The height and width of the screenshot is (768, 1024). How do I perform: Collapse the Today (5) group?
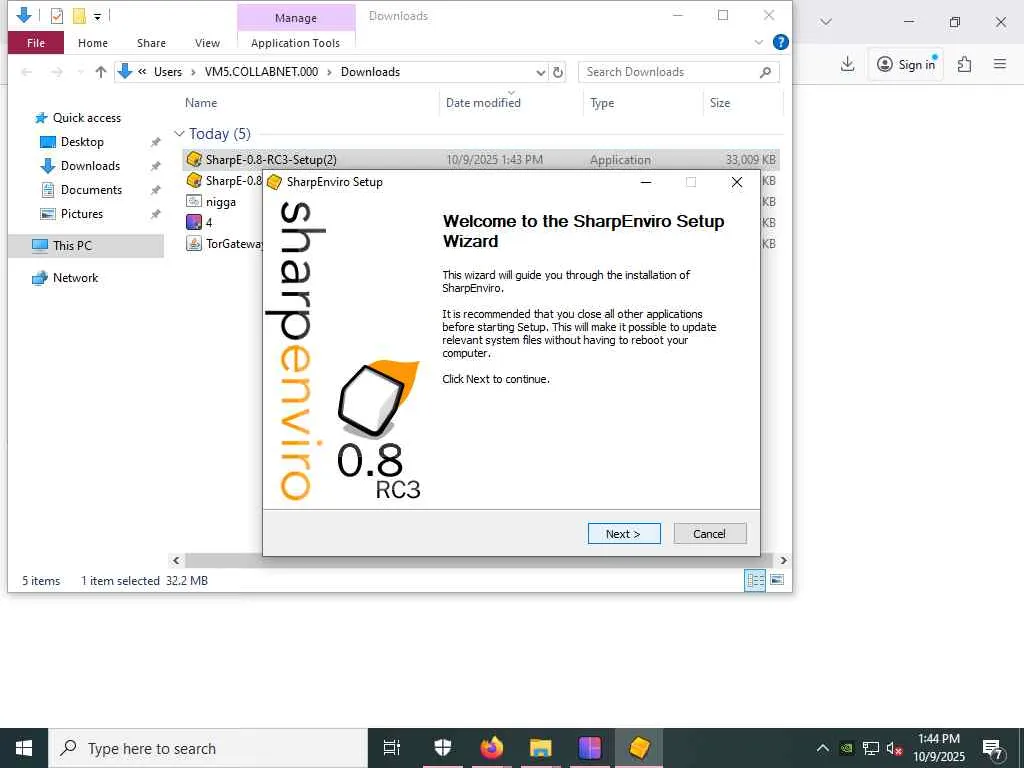click(x=179, y=134)
